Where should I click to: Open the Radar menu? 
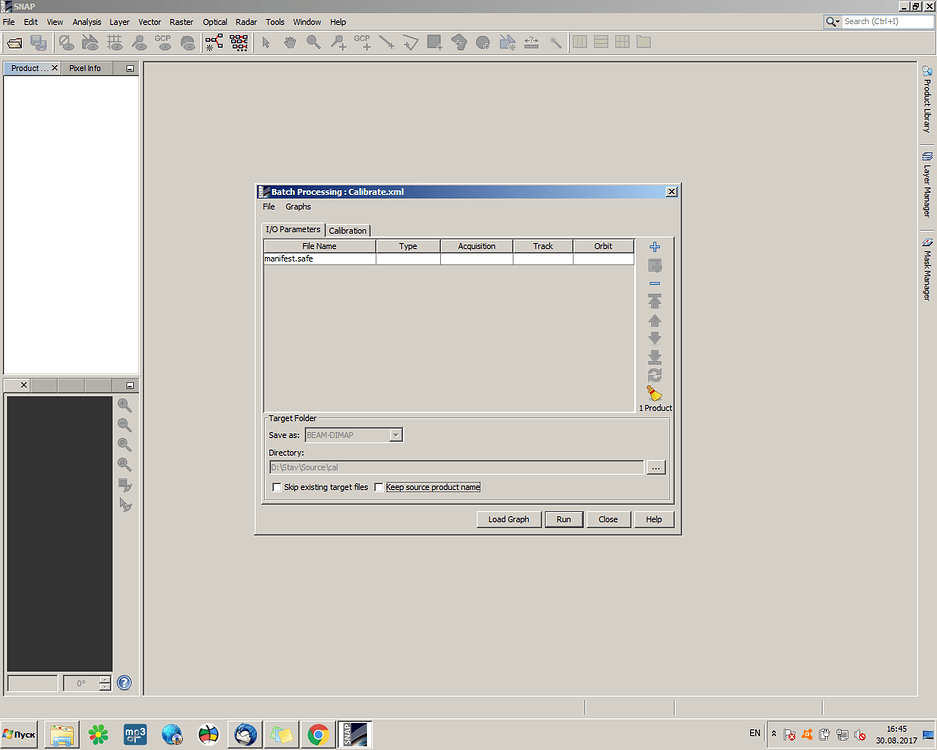[x=246, y=21]
